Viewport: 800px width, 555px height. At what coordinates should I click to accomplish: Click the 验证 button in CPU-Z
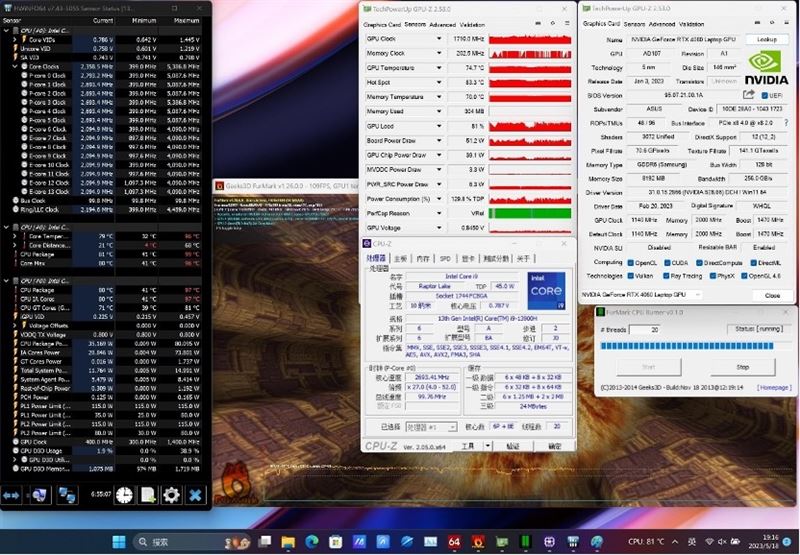513,446
